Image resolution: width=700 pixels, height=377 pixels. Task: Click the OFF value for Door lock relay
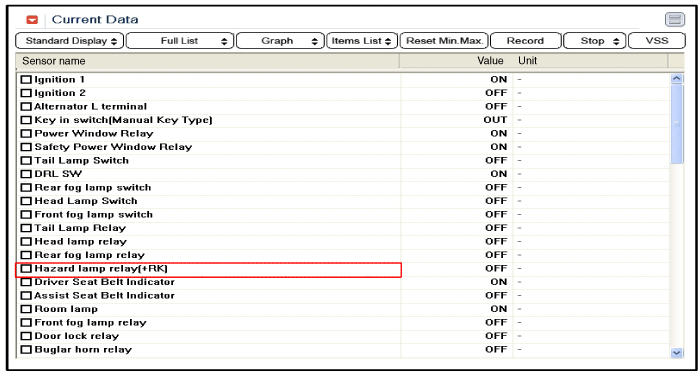(496, 336)
